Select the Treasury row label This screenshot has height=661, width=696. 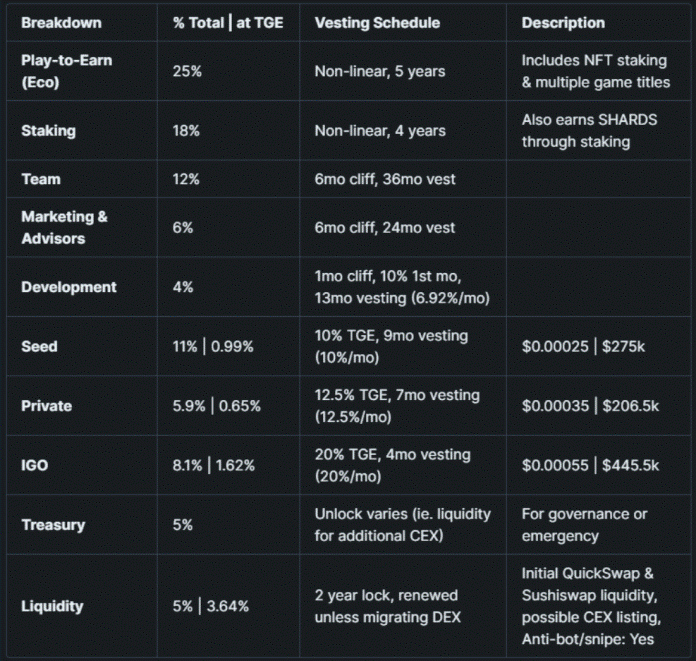(x=53, y=525)
